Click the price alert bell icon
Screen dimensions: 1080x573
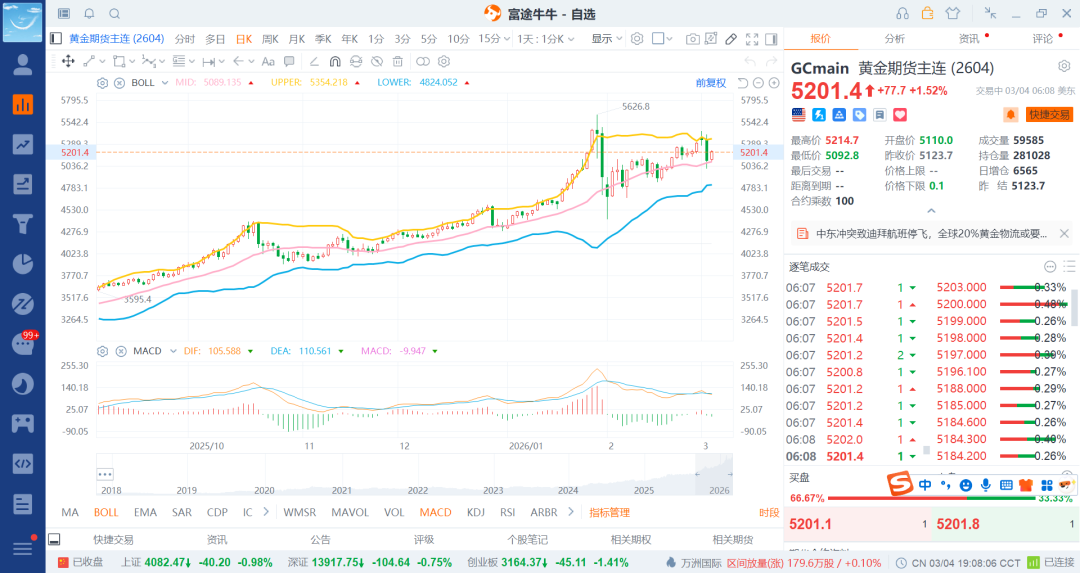(1011, 115)
